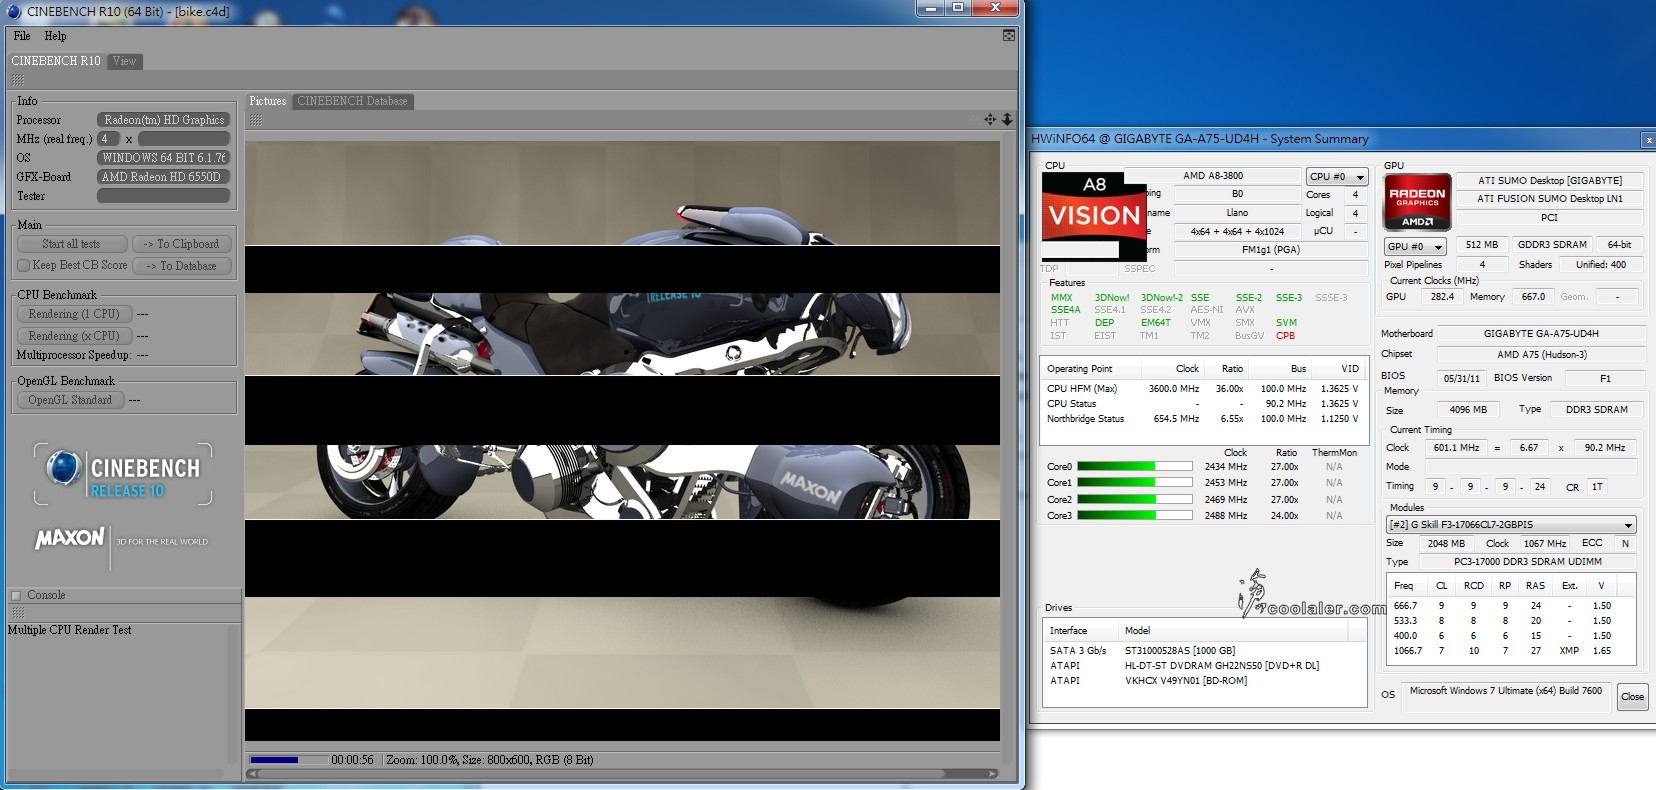The height and width of the screenshot is (790, 1656).
Task: Click the Northbridge Status row
Action: click(x=1203, y=418)
